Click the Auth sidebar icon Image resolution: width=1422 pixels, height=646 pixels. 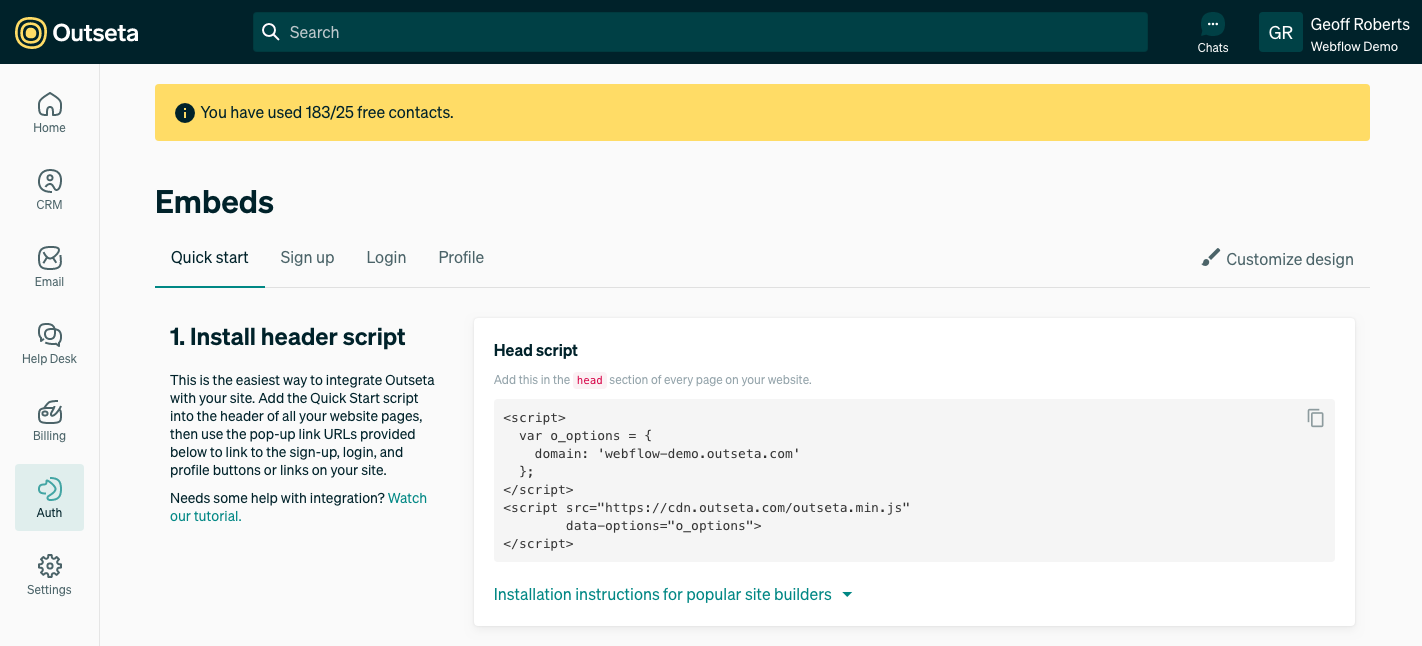pos(49,497)
